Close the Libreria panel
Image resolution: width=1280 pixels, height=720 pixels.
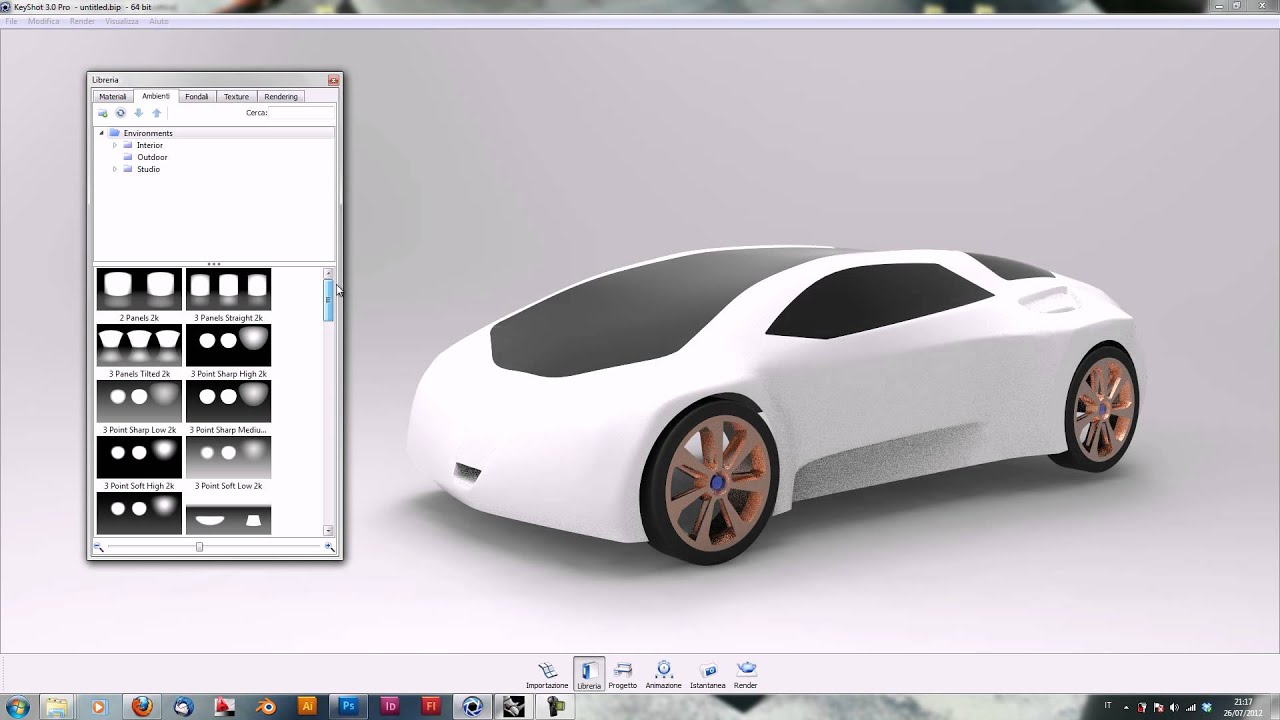point(333,80)
